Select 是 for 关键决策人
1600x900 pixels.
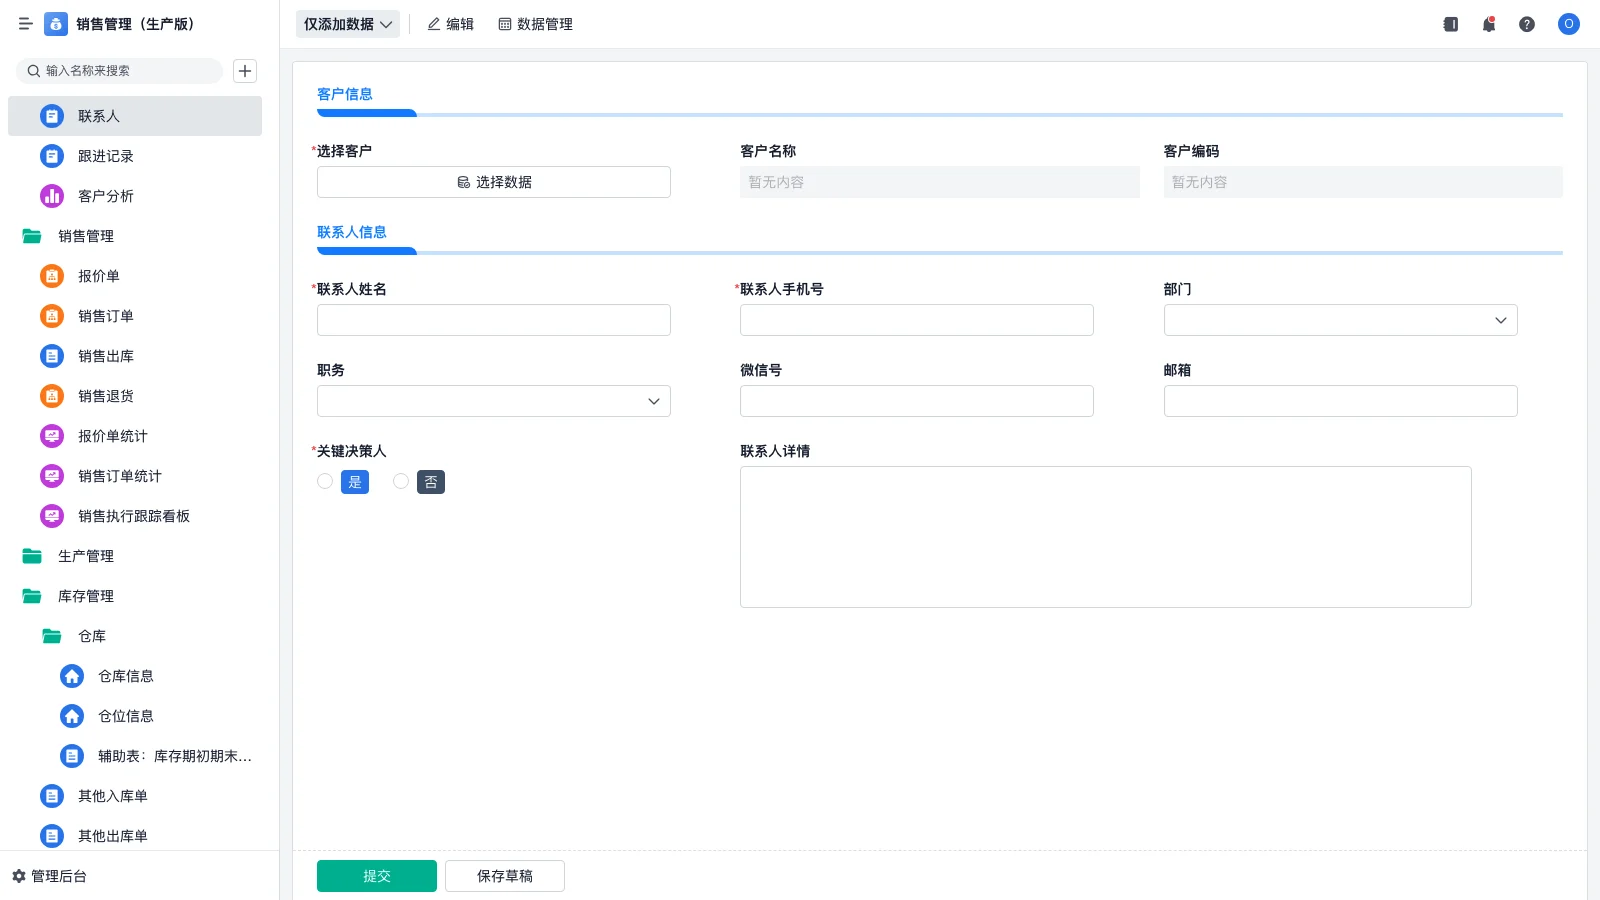(354, 481)
